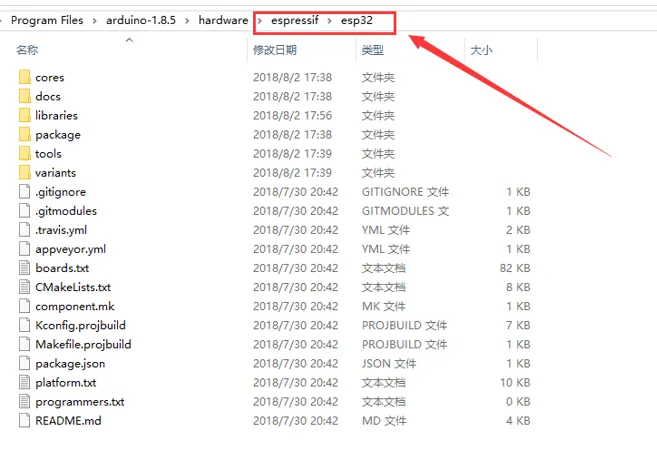Click the MK 文件 type cell
Image resolution: width=657 pixels, height=463 pixels.
pyautogui.click(x=383, y=306)
